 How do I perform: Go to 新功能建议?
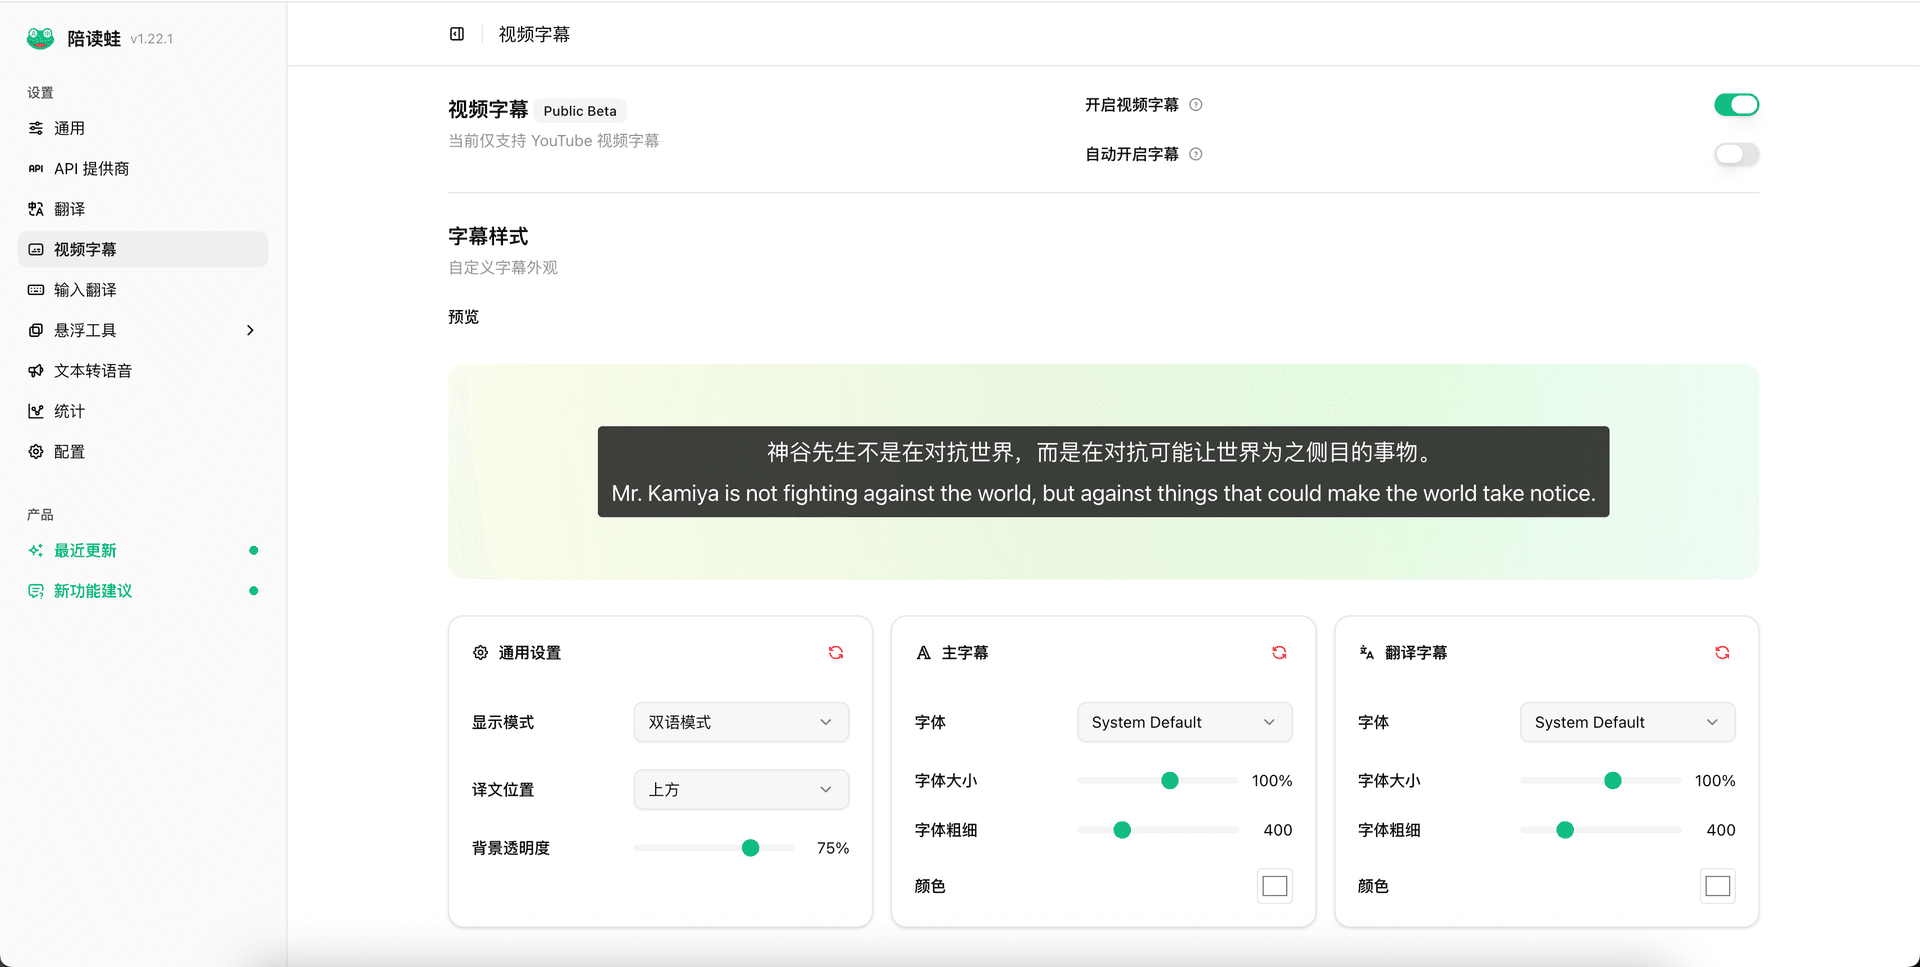[x=92, y=590]
